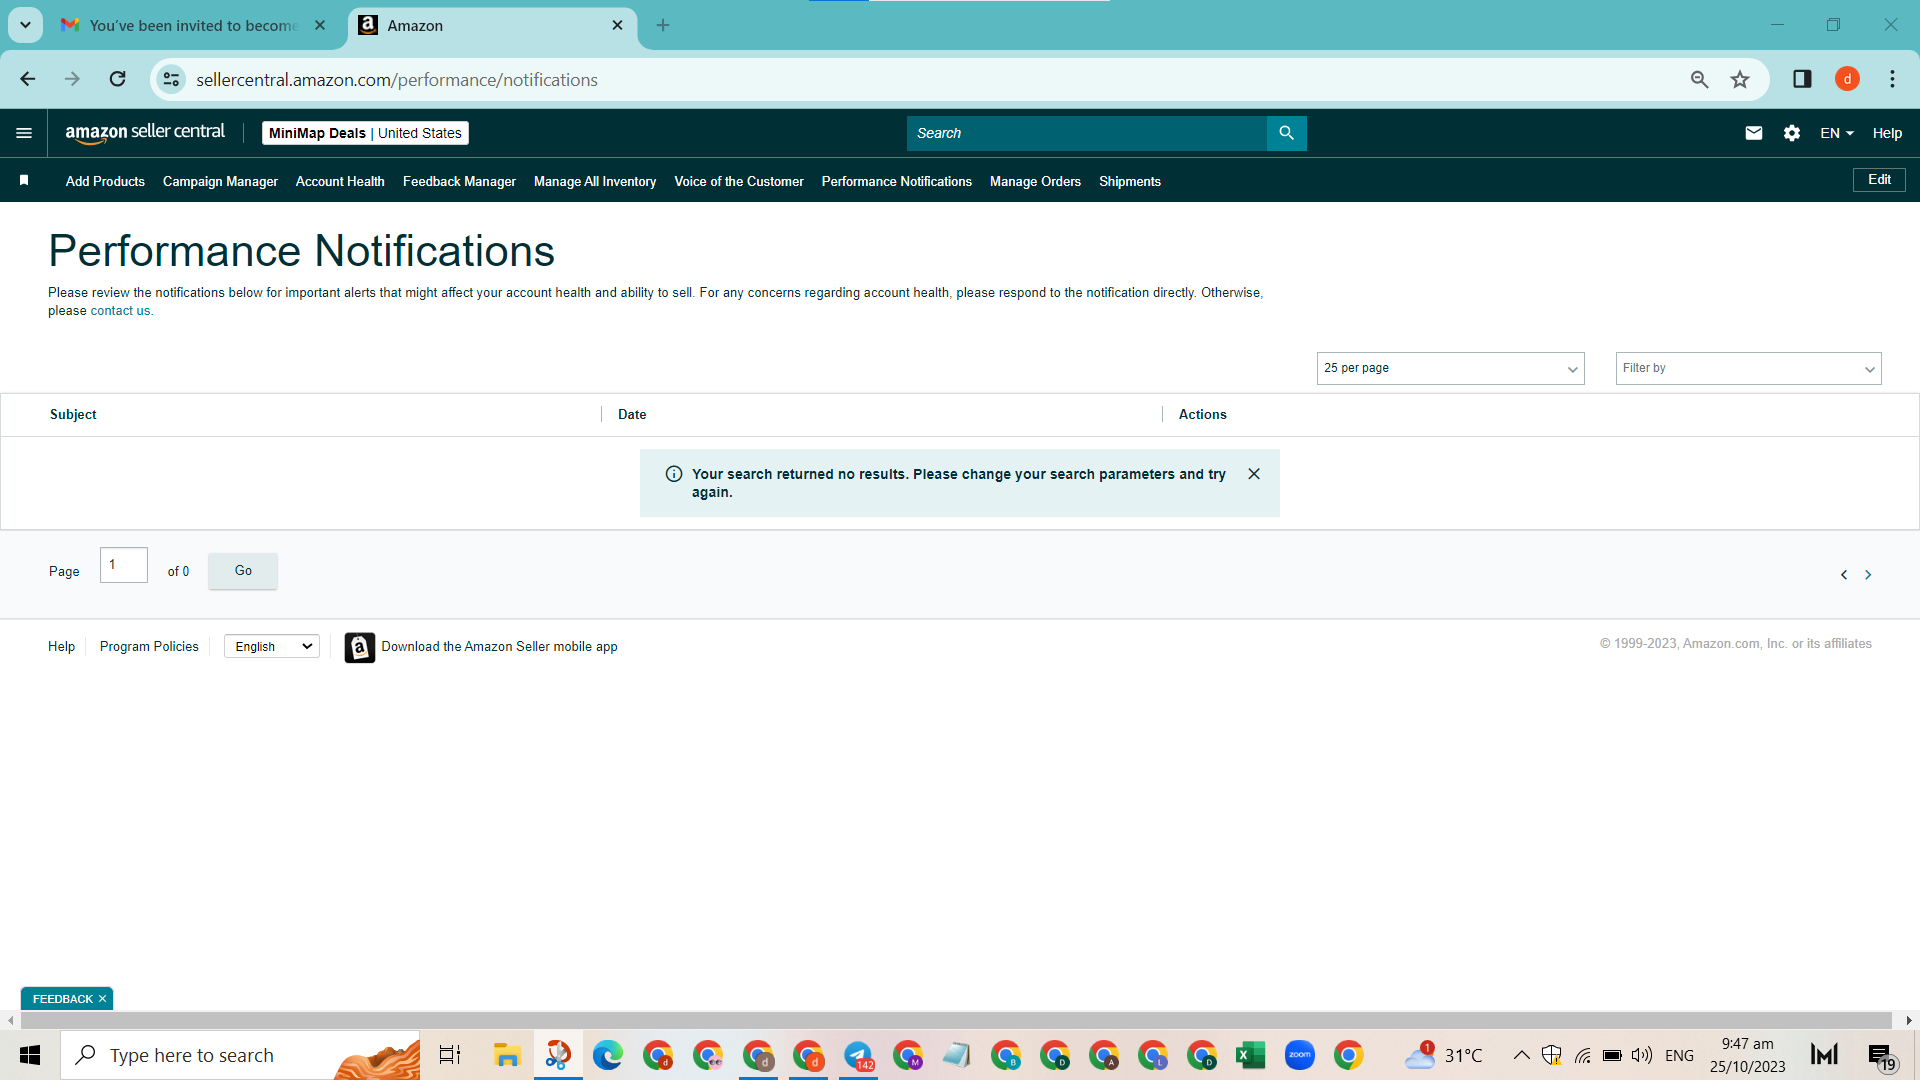Open the English footer language selector
This screenshot has width=1920, height=1080.
coord(272,647)
